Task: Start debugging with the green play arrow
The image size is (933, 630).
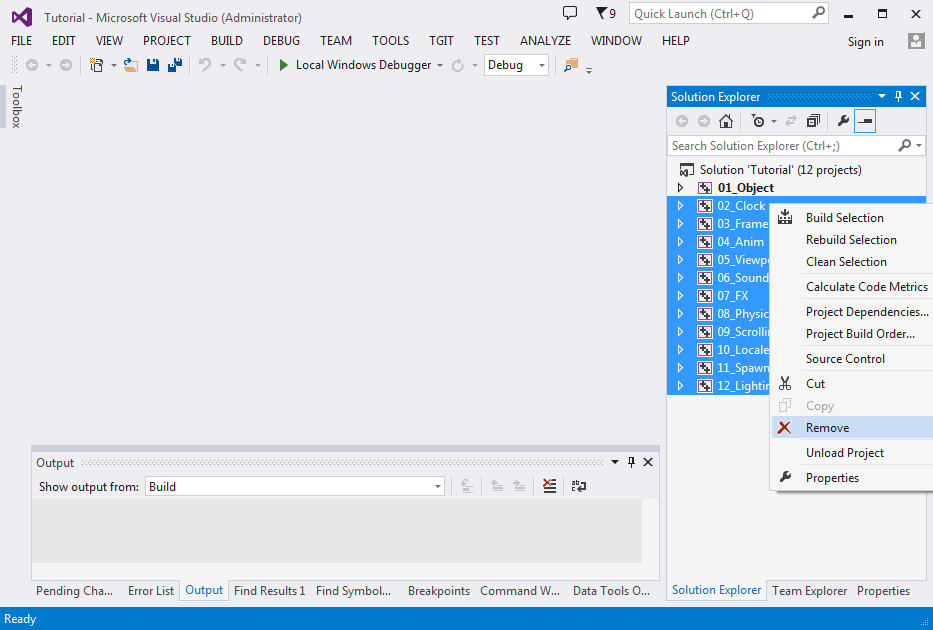Action: pos(284,65)
